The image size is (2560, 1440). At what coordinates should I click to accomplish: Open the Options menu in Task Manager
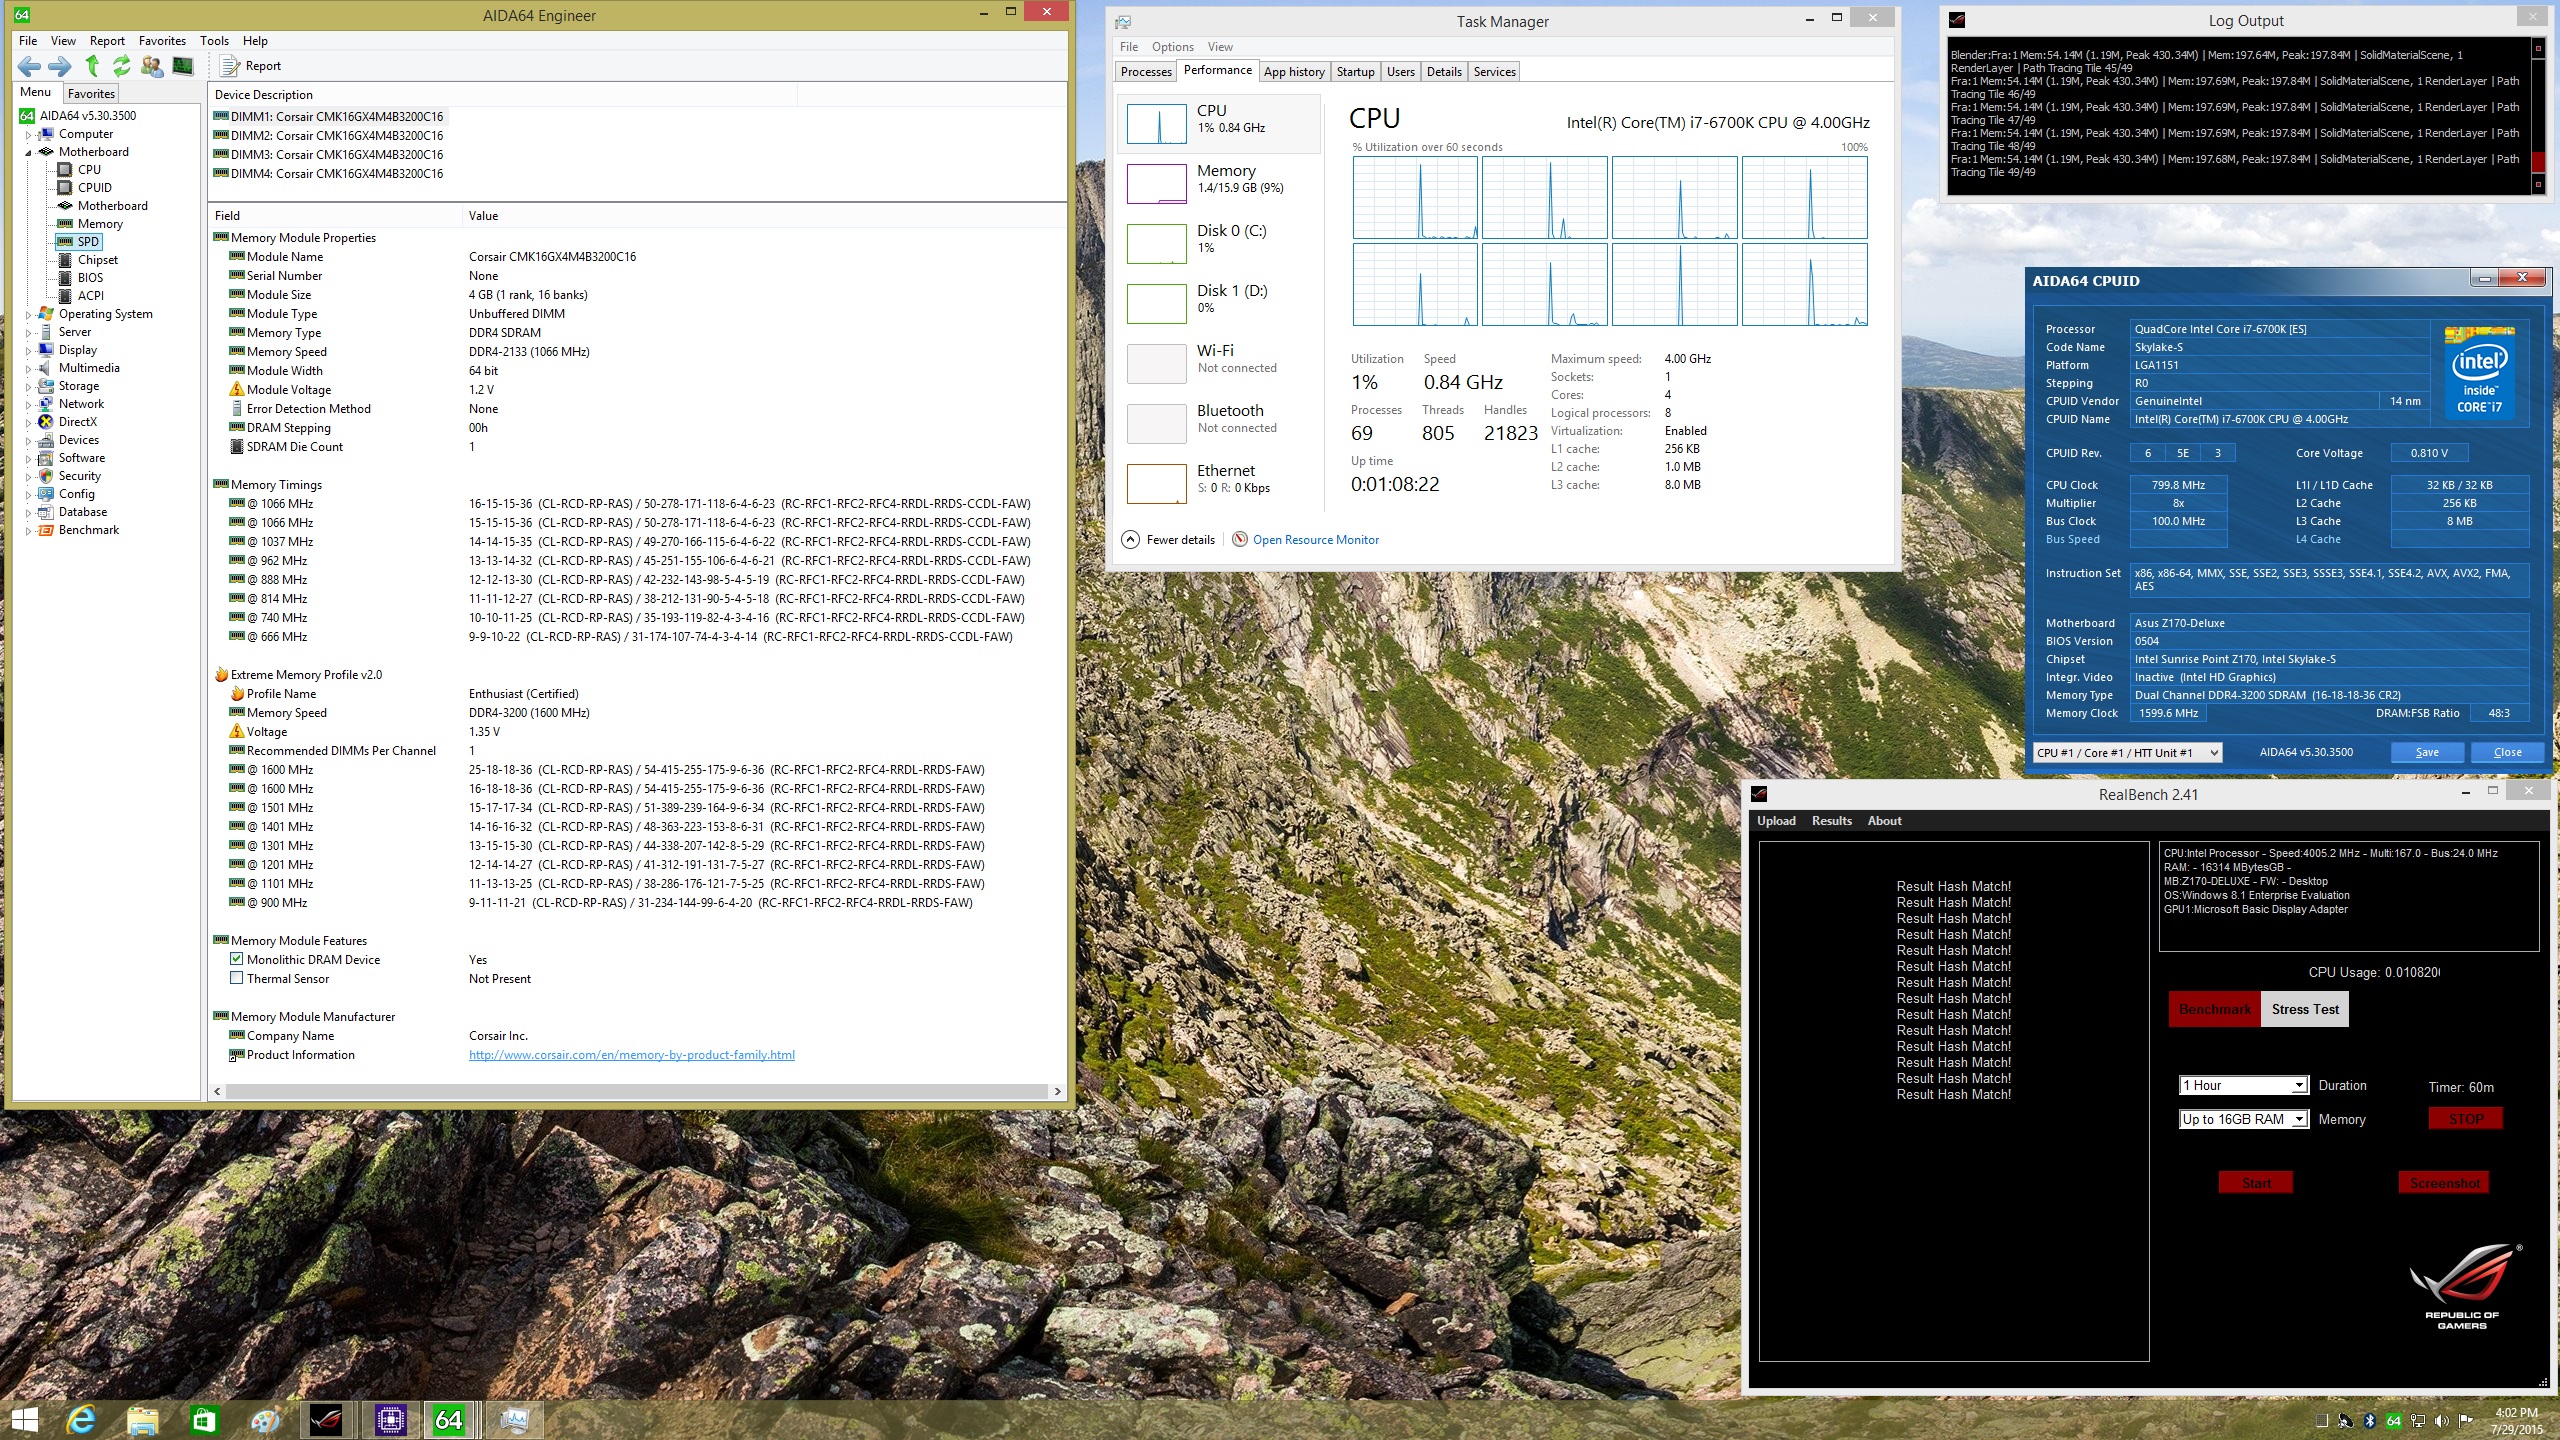click(x=1172, y=47)
